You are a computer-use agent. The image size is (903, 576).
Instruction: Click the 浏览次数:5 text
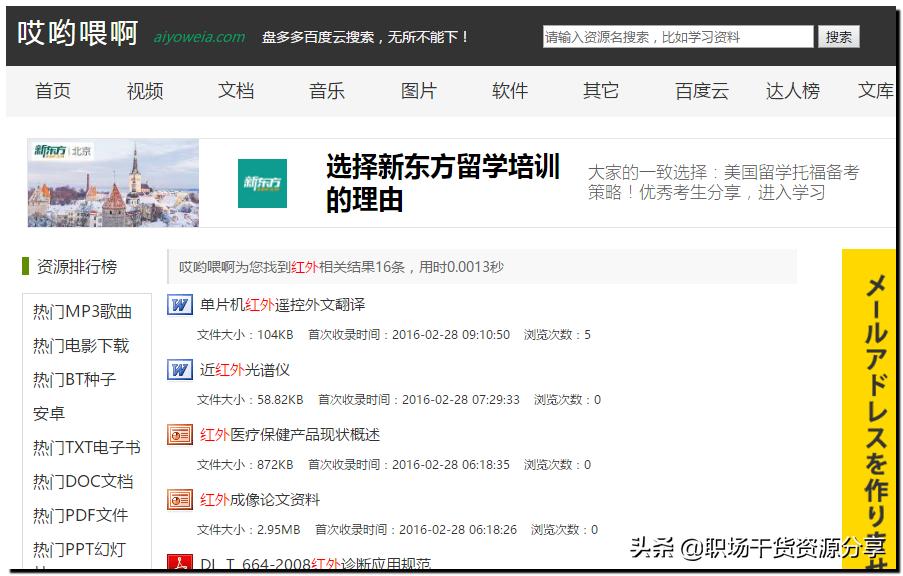[x=557, y=335]
